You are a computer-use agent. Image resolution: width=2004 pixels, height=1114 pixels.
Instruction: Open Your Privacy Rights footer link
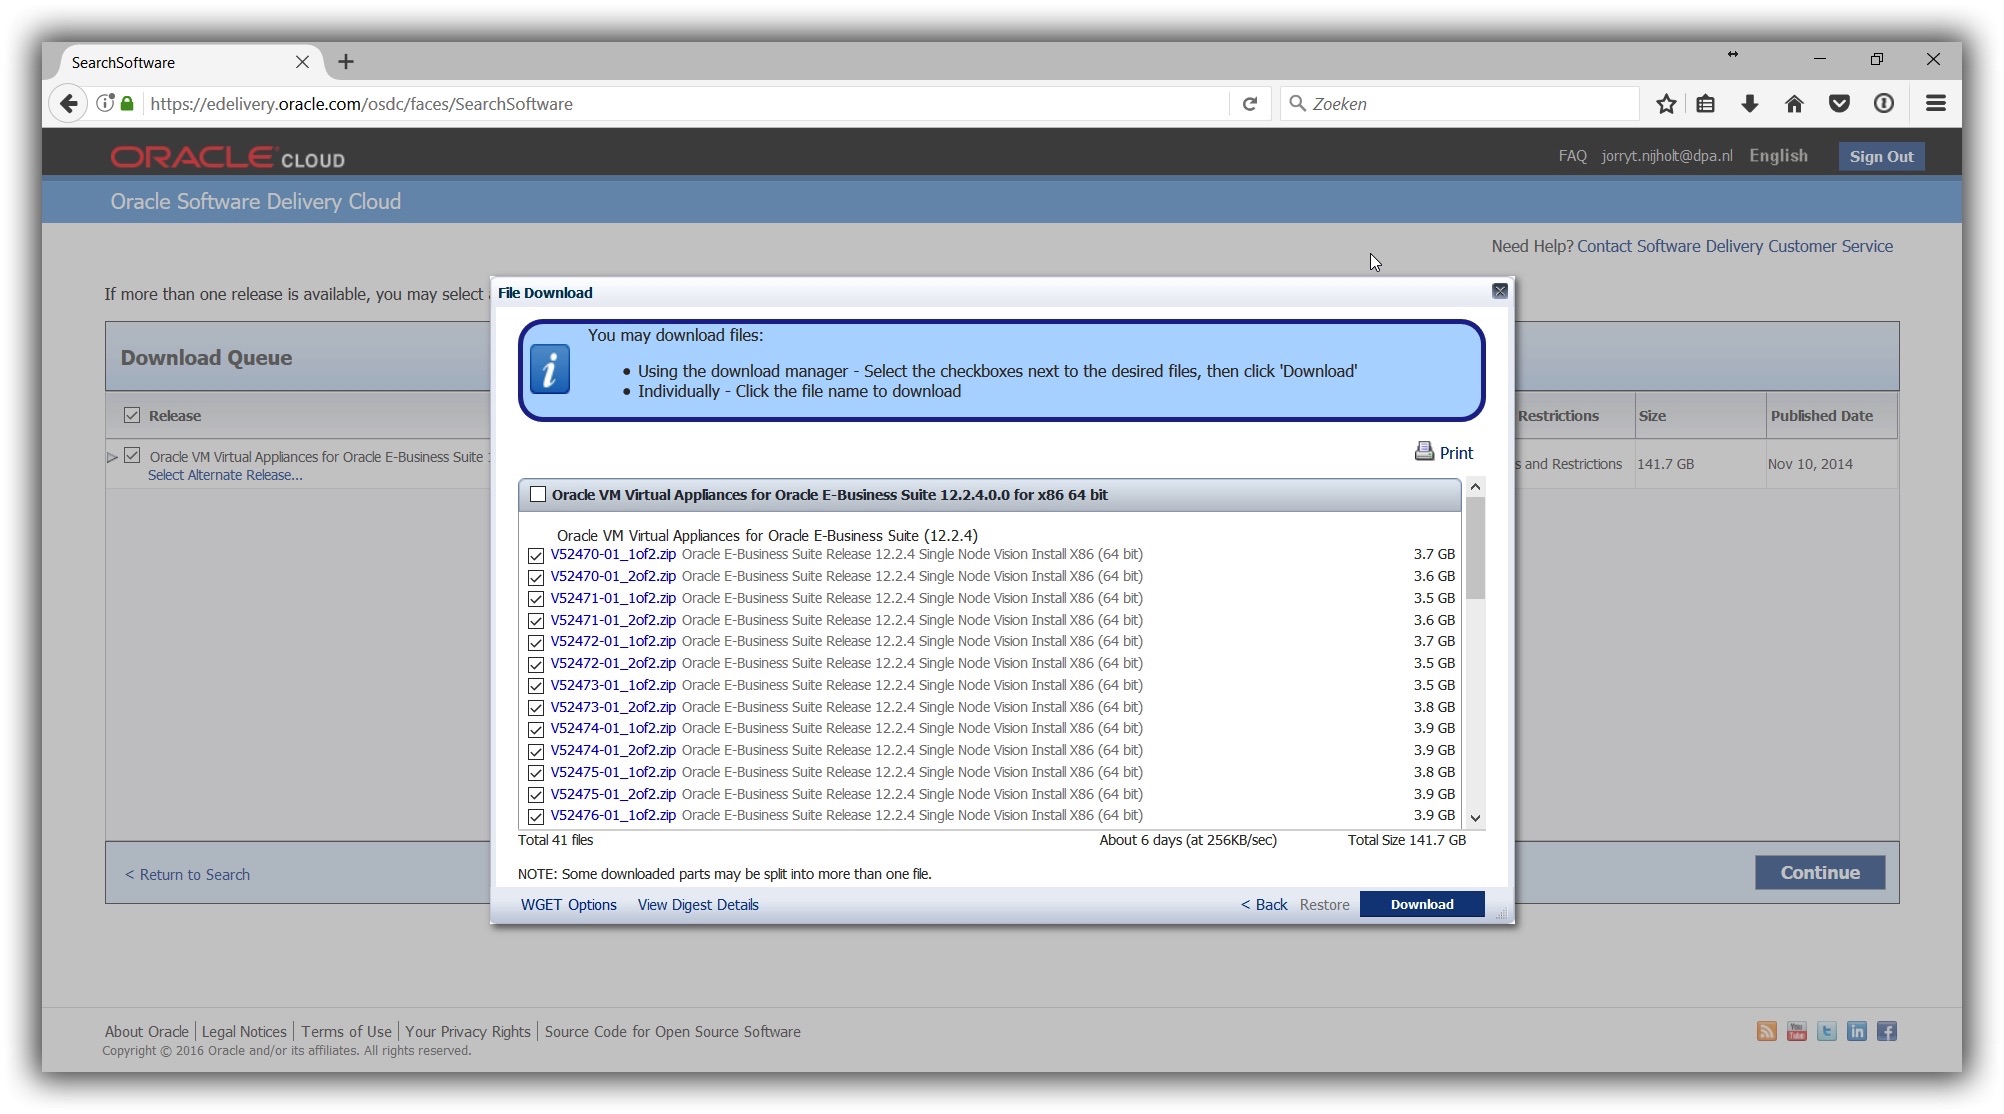[x=467, y=1031]
